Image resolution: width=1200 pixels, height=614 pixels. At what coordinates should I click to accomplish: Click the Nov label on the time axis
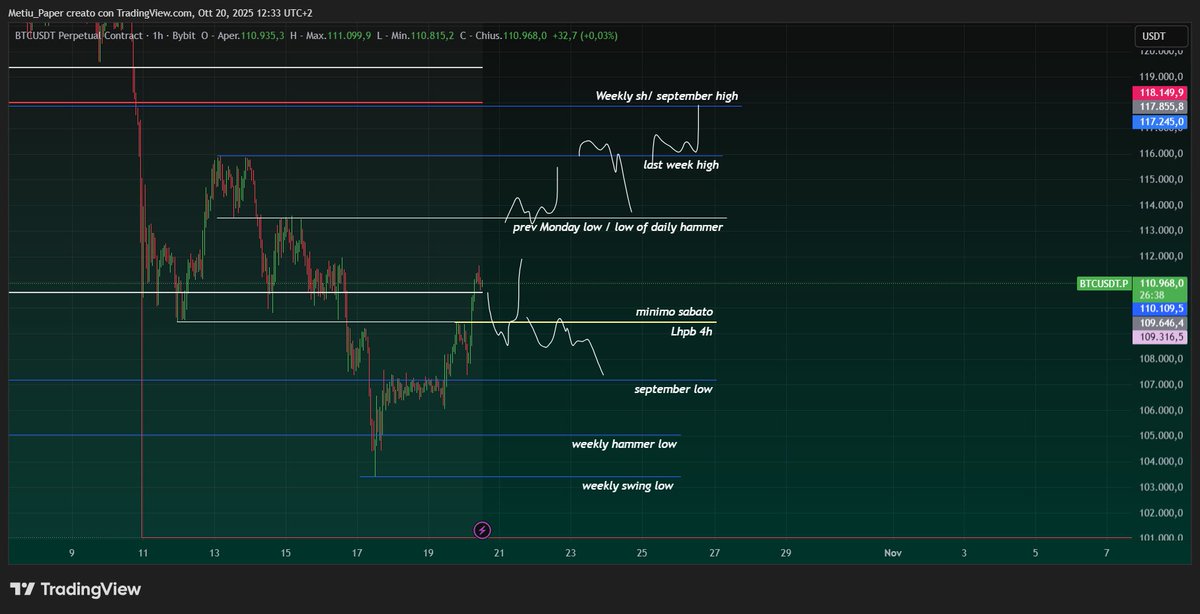[893, 553]
